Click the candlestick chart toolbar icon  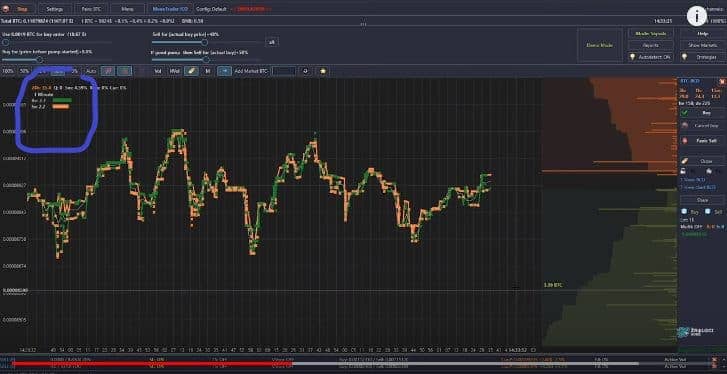pos(124,71)
